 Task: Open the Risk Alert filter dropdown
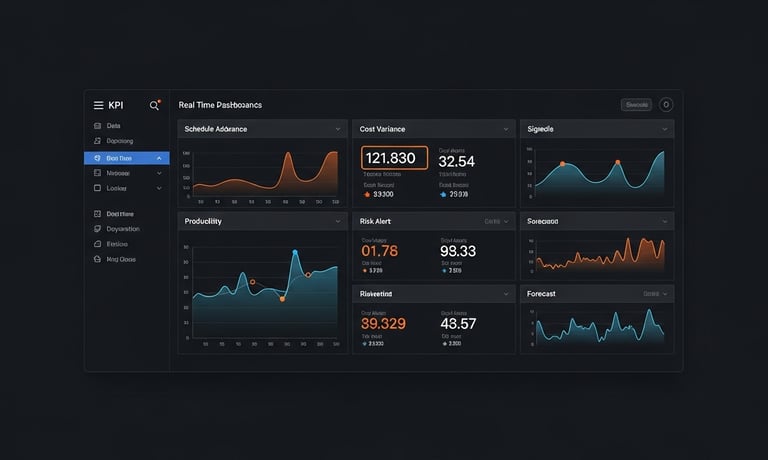coord(497,221)
